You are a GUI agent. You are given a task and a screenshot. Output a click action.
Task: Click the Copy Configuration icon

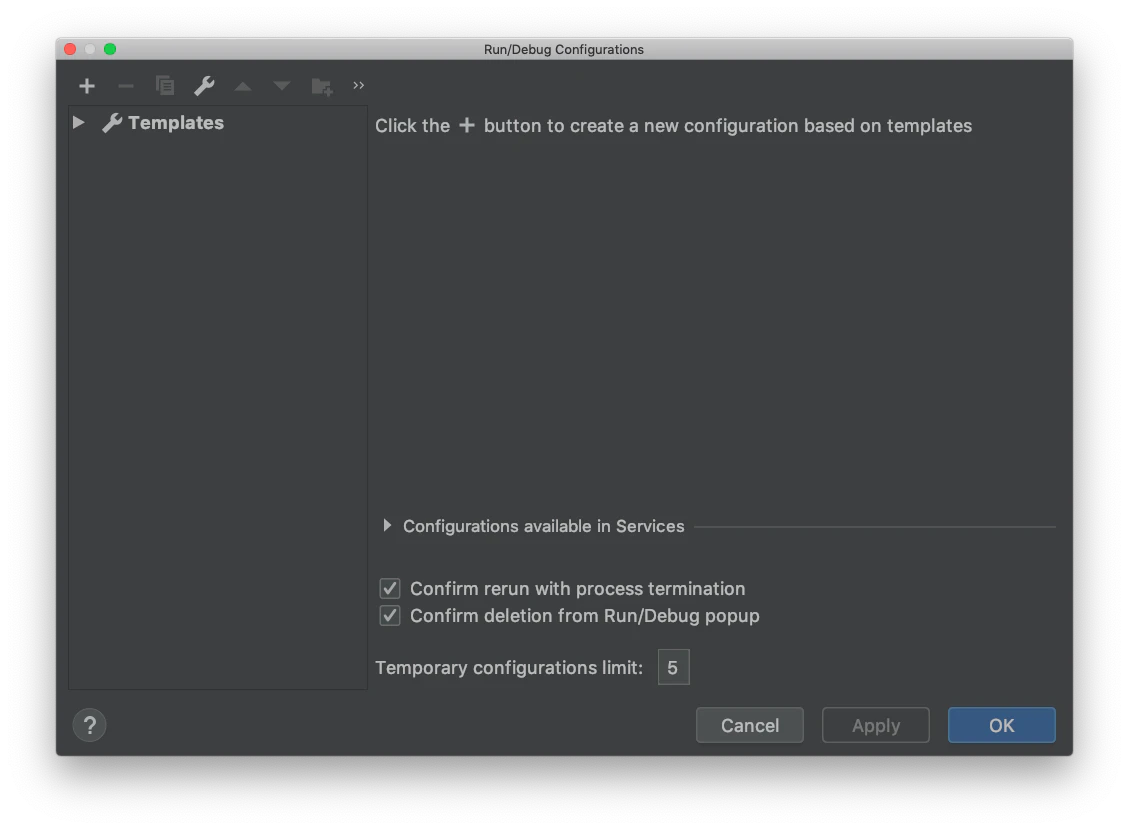pyautogui.click(x=164, y=86)
